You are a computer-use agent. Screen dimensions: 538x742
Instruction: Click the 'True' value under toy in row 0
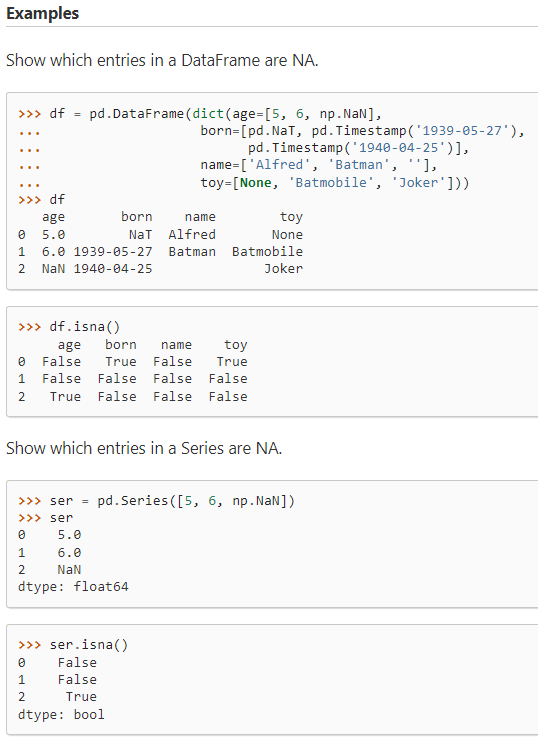[x=232, y=362]
